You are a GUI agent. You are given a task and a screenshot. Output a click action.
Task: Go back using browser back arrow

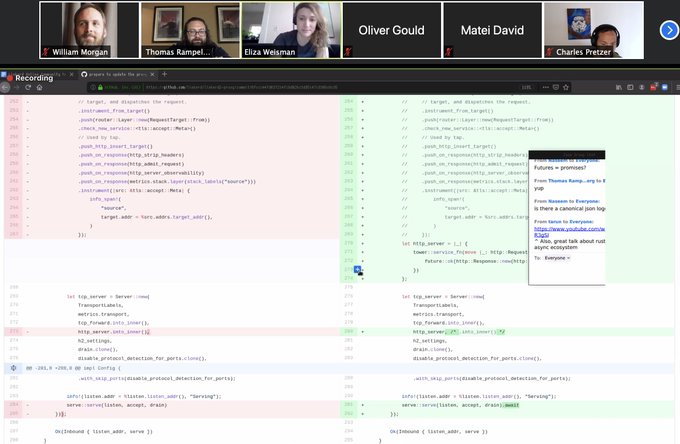[x=5, y=88]
